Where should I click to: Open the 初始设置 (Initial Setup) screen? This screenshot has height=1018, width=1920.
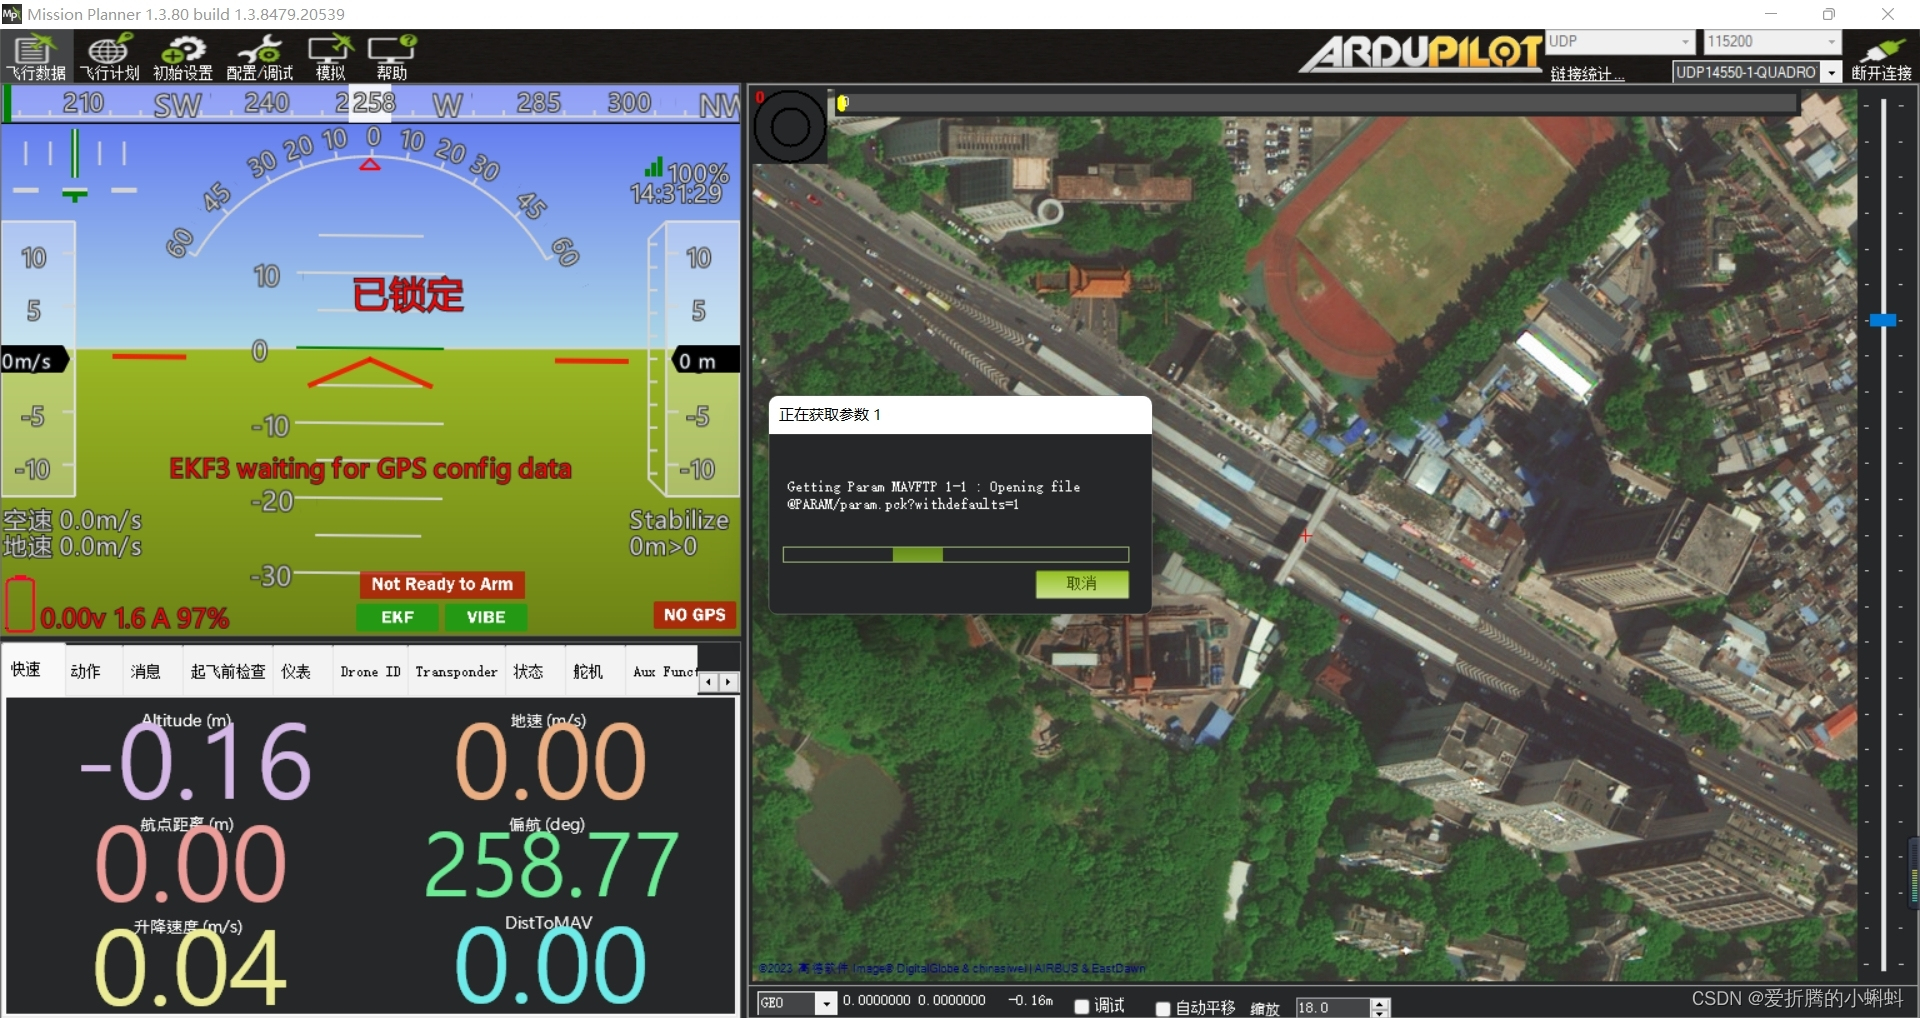coord(184,57)
